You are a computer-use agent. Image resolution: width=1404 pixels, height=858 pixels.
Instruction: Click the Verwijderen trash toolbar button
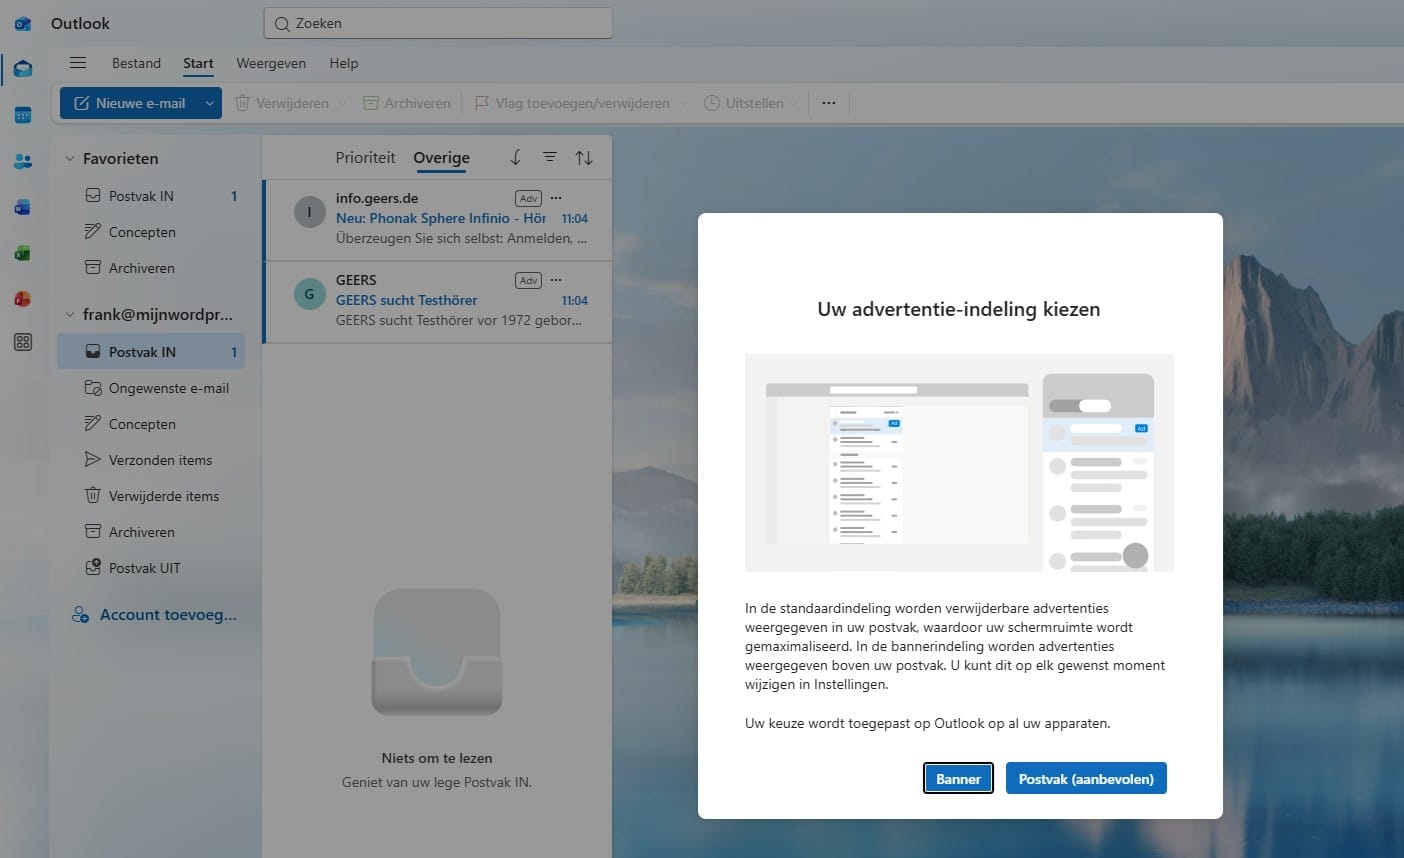[x=282, y=103]
